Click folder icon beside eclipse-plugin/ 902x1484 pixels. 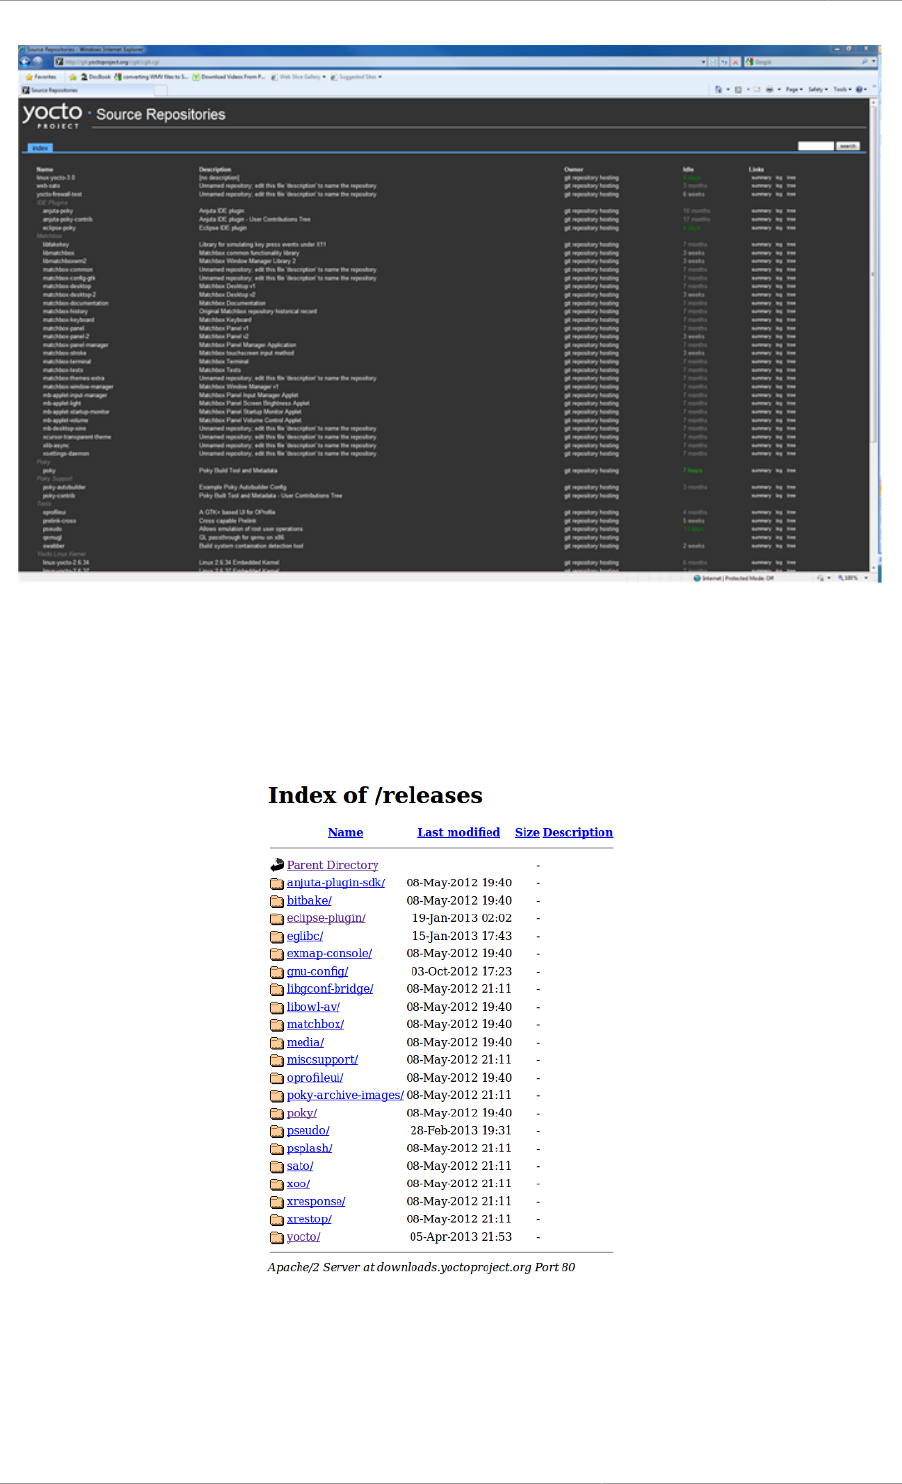point(277,918)
